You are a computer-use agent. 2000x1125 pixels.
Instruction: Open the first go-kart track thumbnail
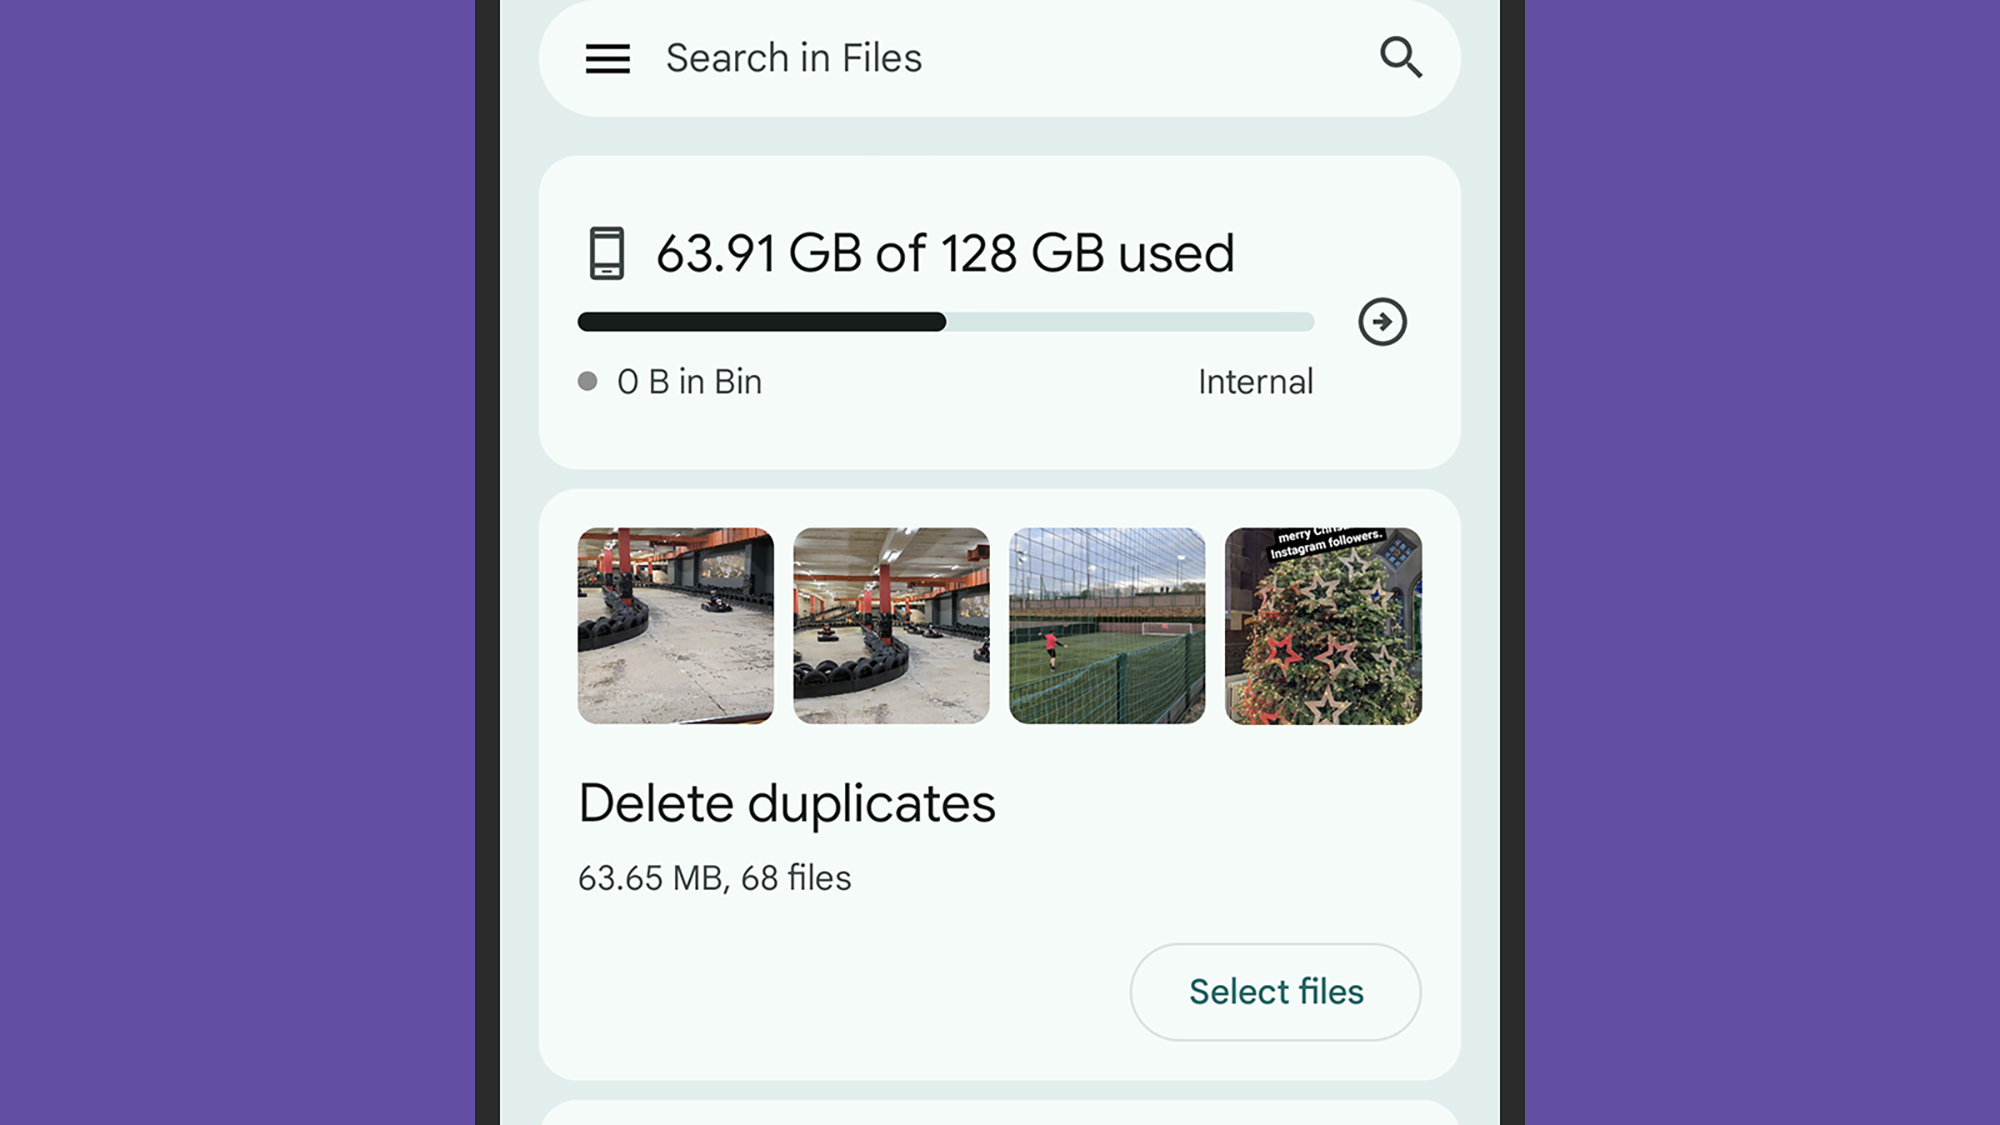676,622
